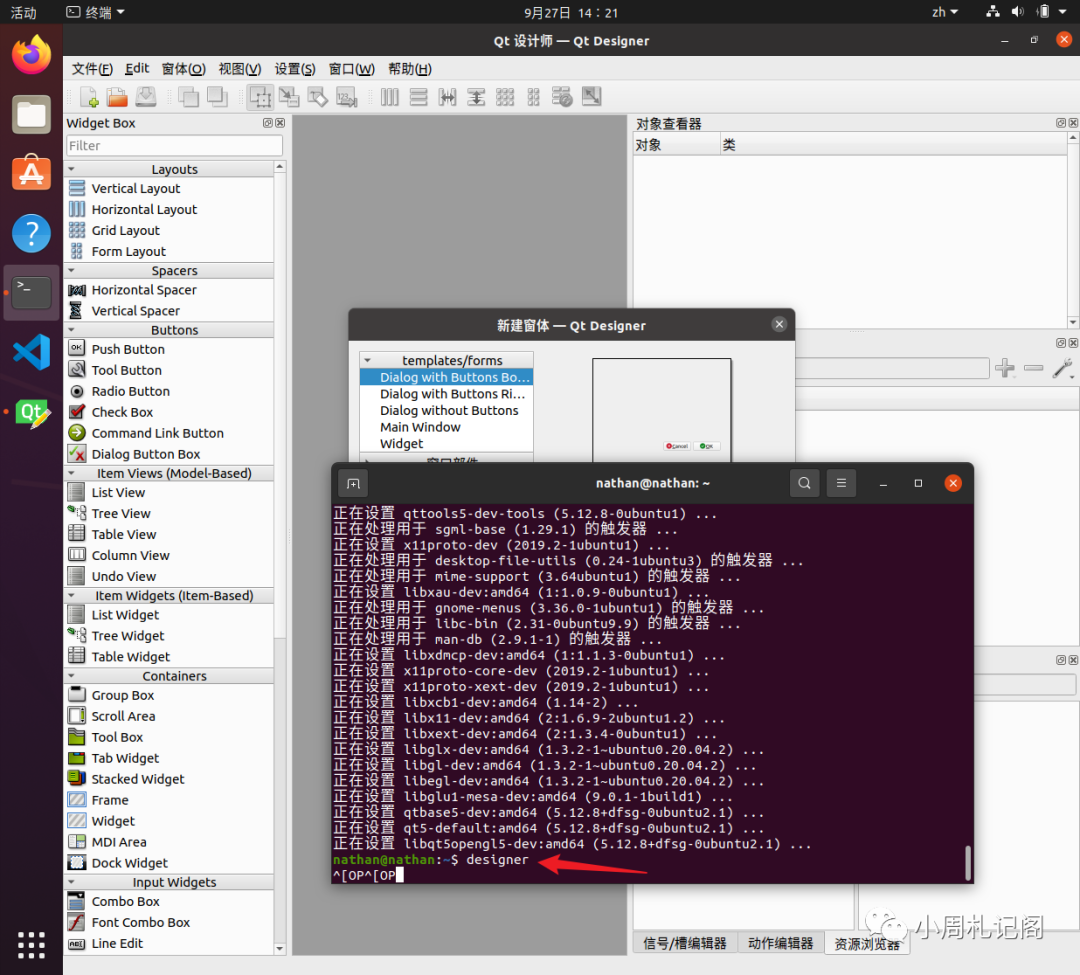Click the Adjust Size toolbar icon
Image resolution: width=1080 pixels, height=975 pixels.
pos(591,97)
